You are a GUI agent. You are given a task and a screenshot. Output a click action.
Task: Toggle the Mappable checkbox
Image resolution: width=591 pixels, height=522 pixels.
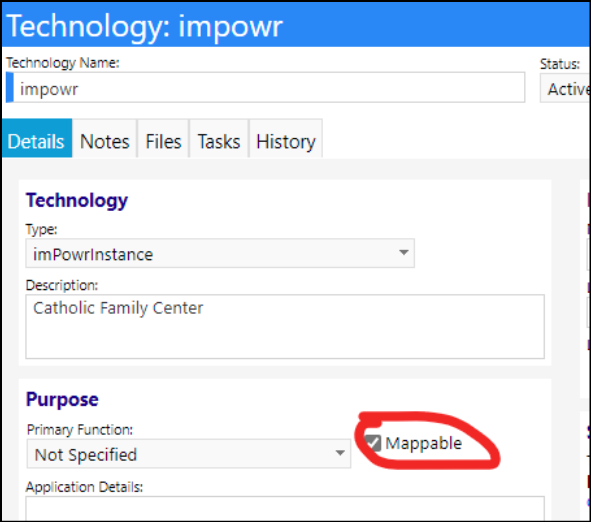pyautogui.click(x=373, y=443)
